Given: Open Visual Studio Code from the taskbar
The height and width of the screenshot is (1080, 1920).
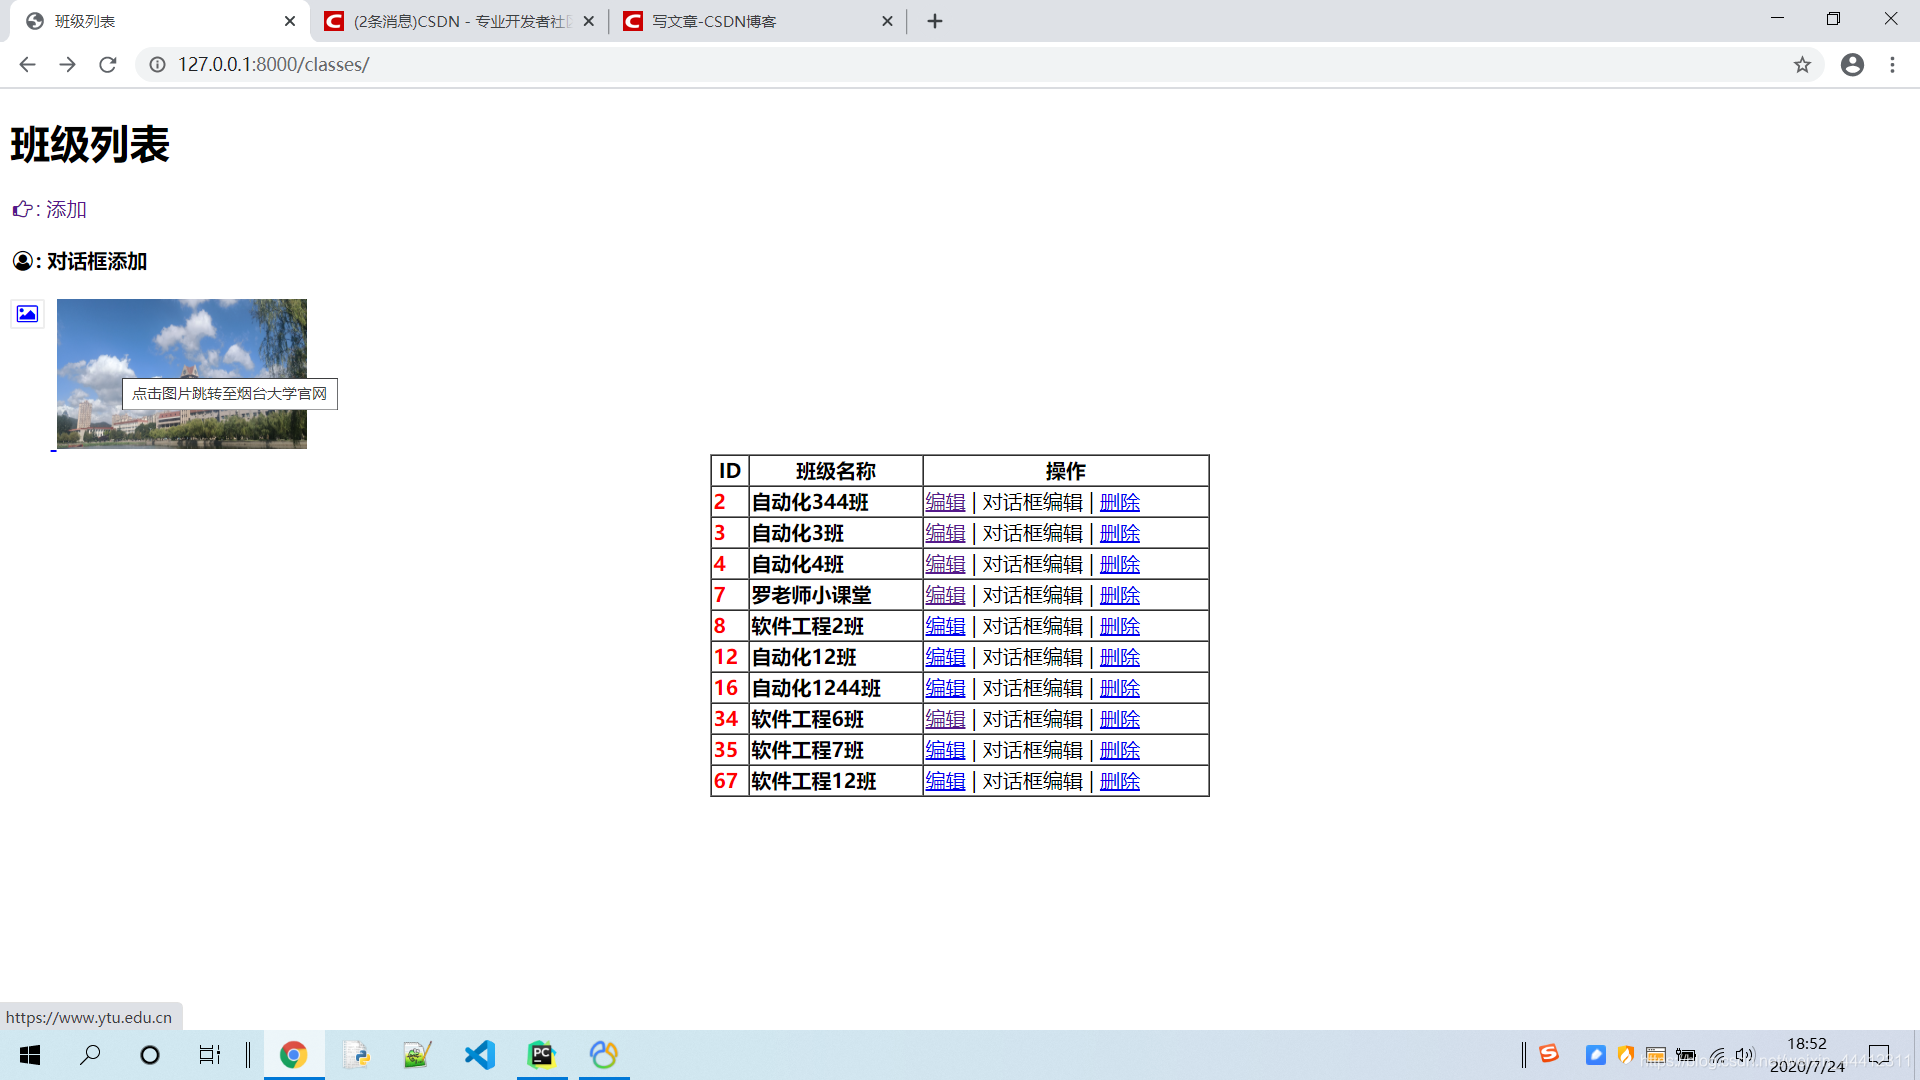Looking at the screenshot, I should pos(480,1055).
